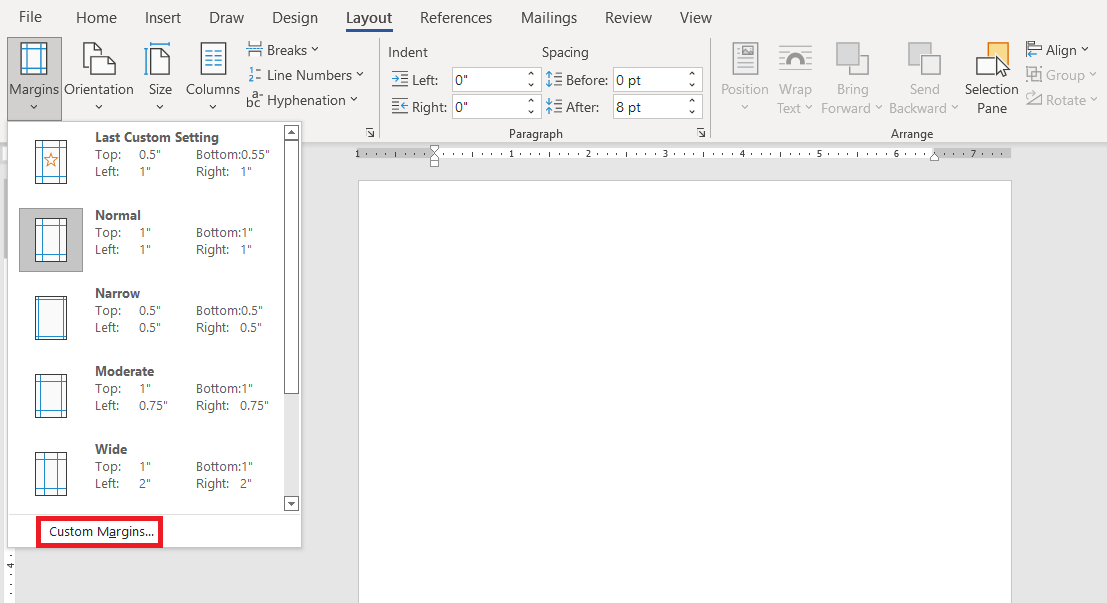Open Line Numbers dropdown
Screen dimensions: 1107x603
[306, 75]
